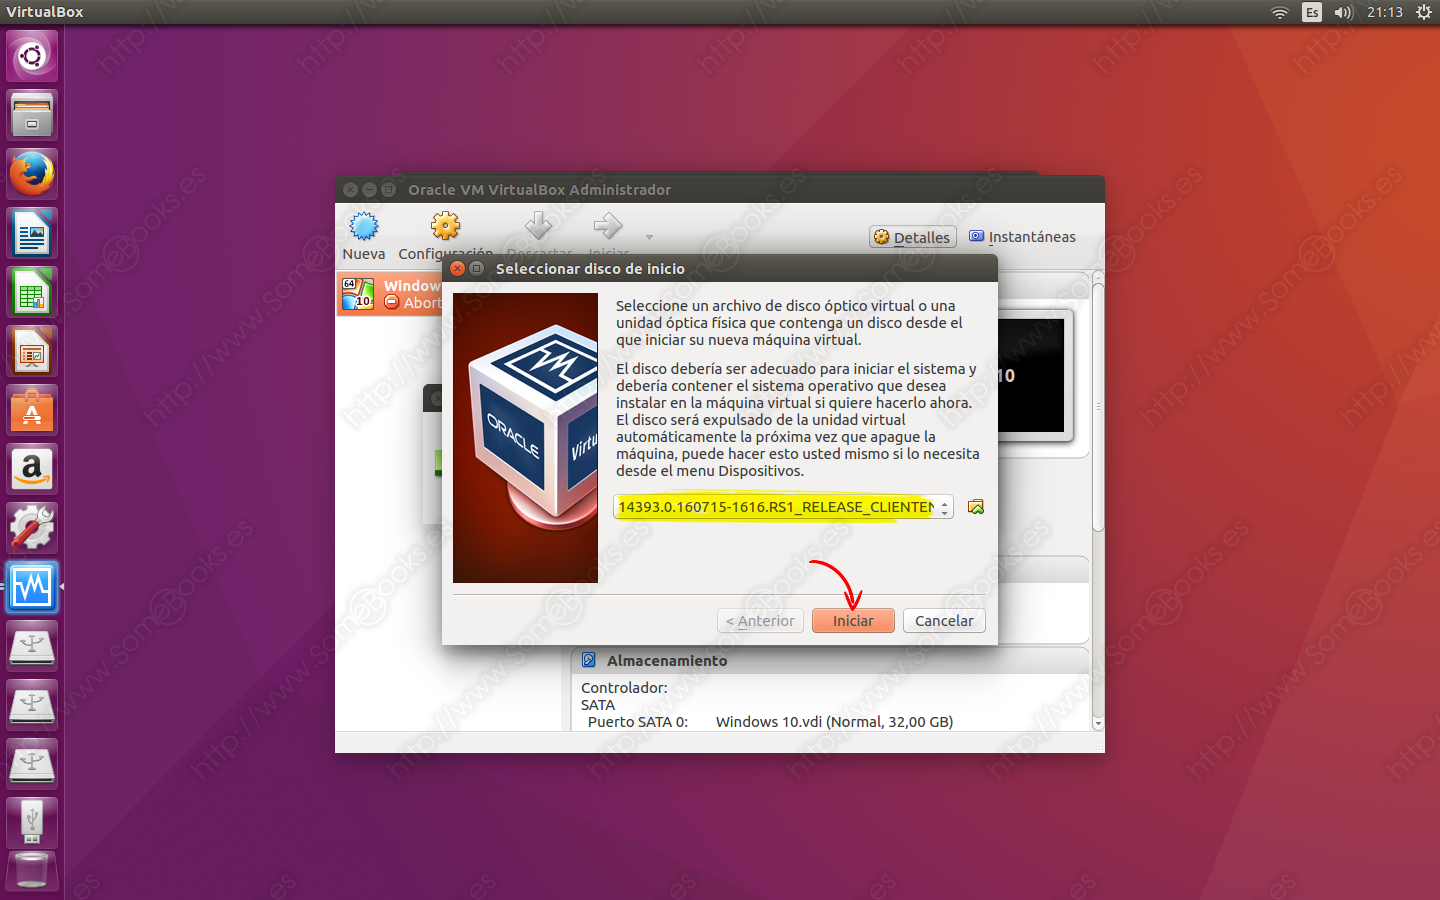Open System Settings wrench icon
1440x900 pixels.
point(32,528)
